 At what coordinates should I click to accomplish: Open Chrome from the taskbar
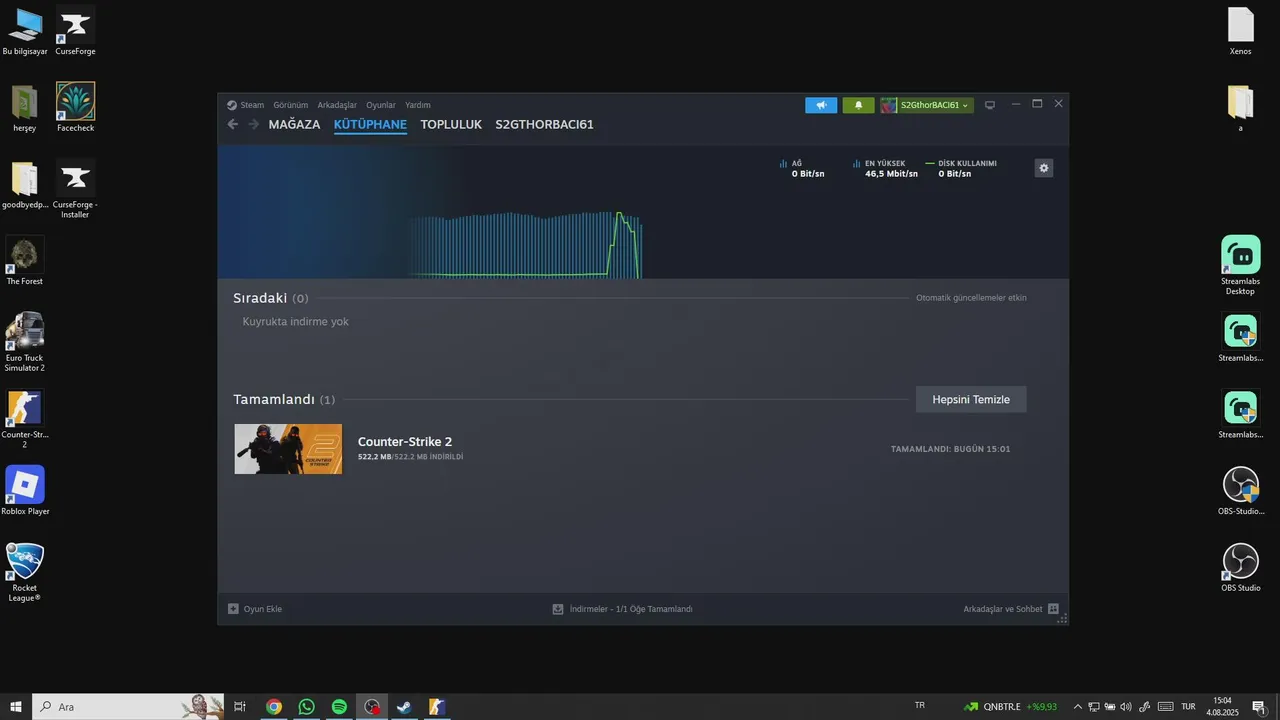(x=273, y=706)
